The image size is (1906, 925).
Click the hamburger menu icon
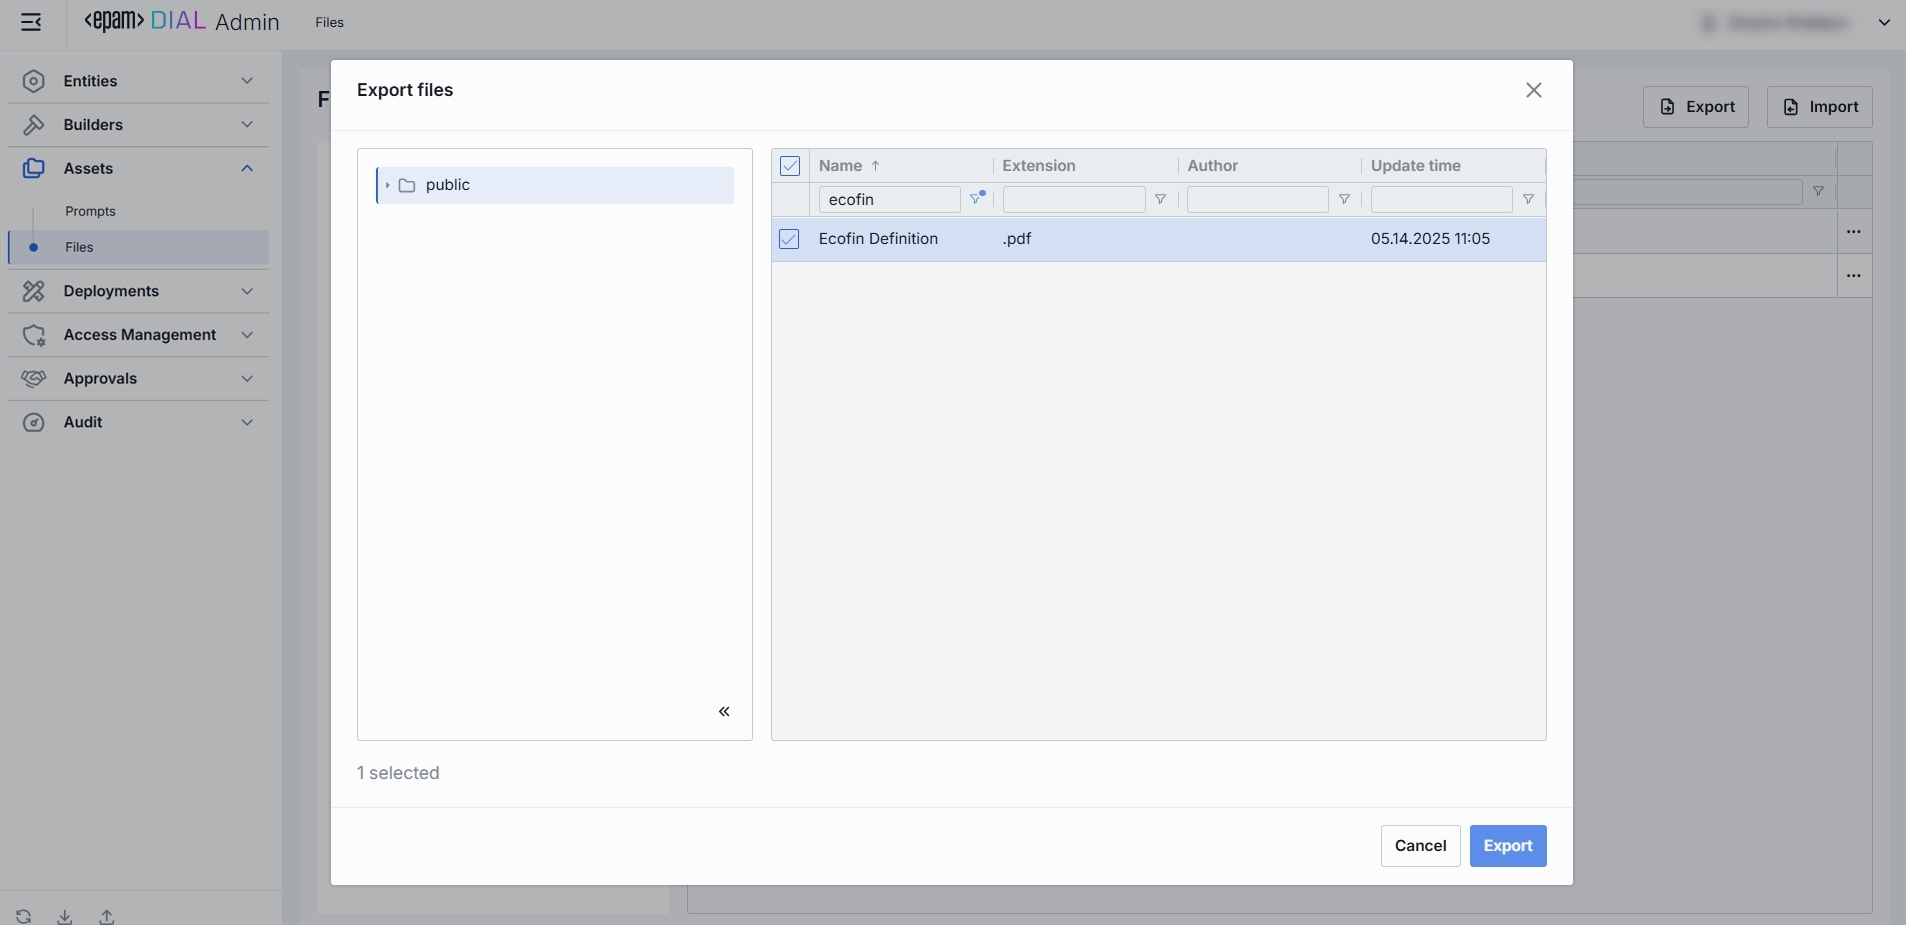31,22
